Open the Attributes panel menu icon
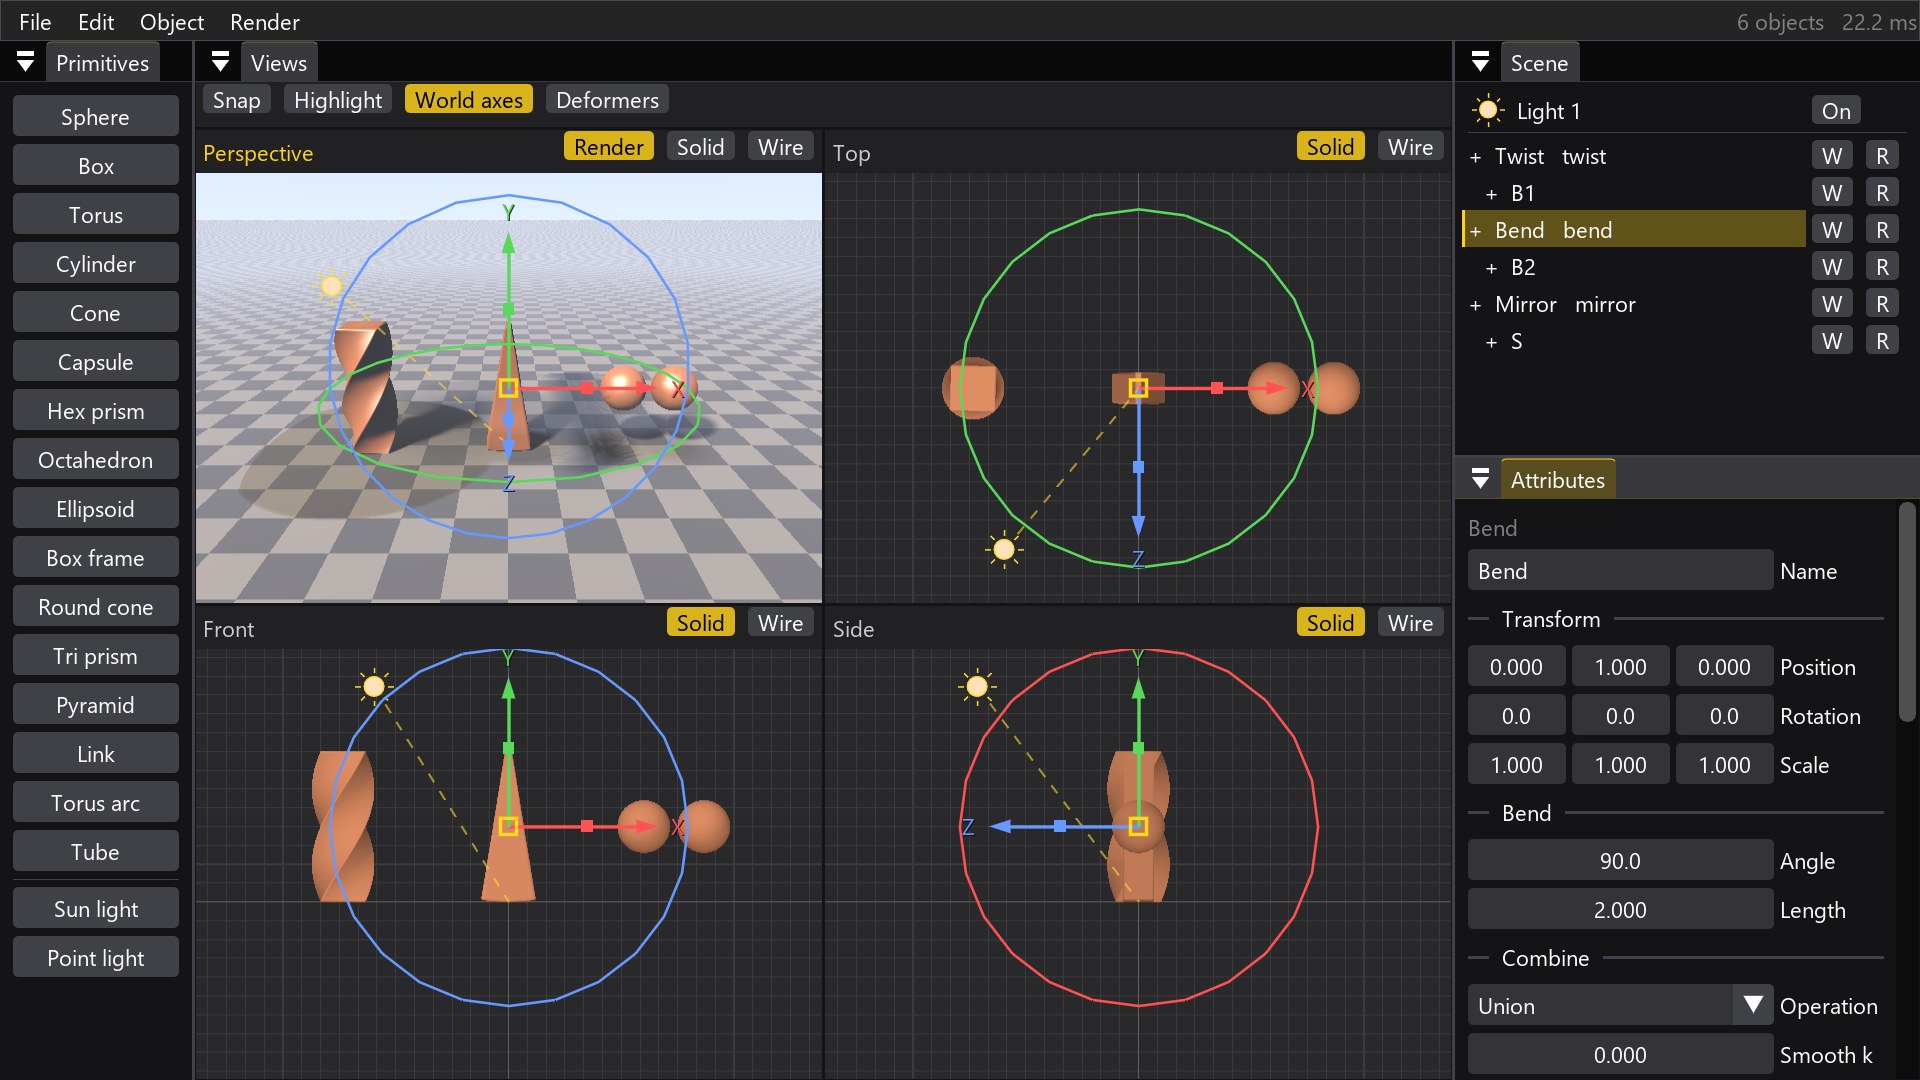The image size is (1920, 1080). 1481,480
